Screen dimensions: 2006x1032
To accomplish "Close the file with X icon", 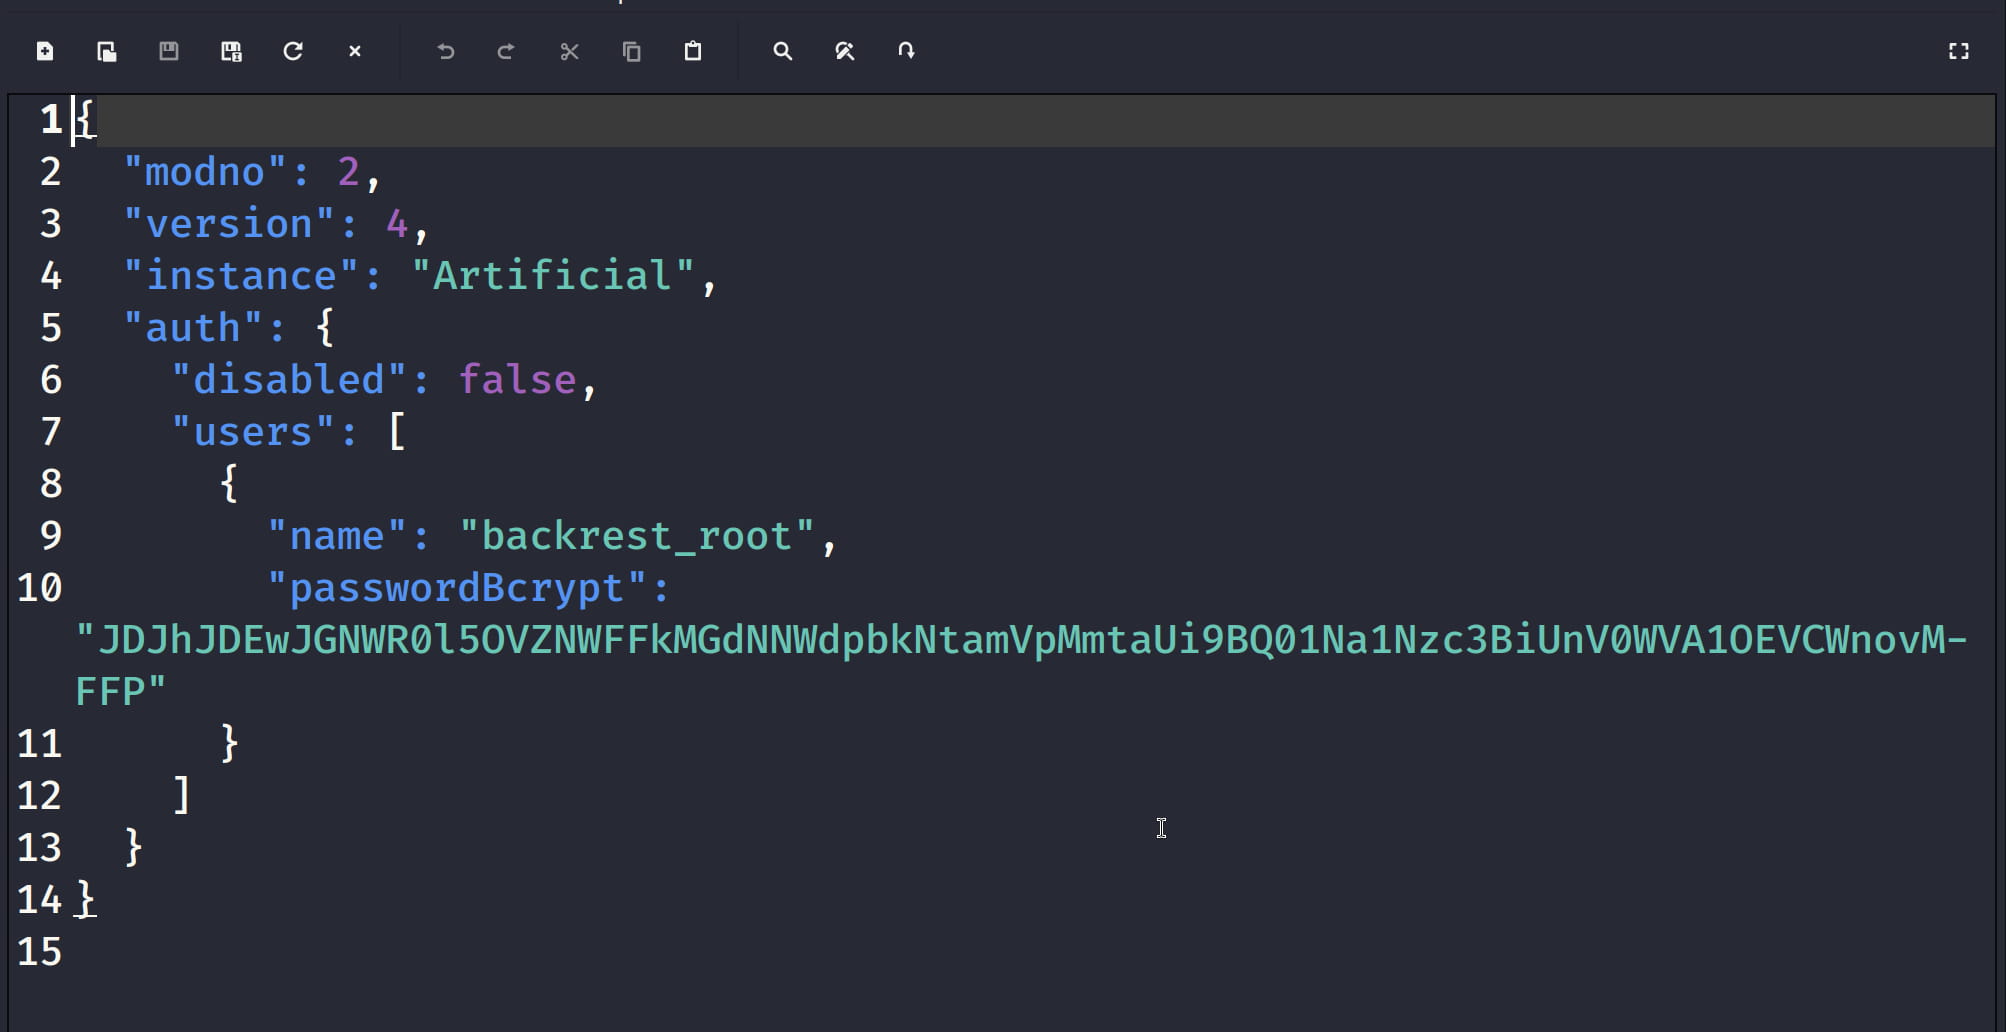I will click(355, 51).
